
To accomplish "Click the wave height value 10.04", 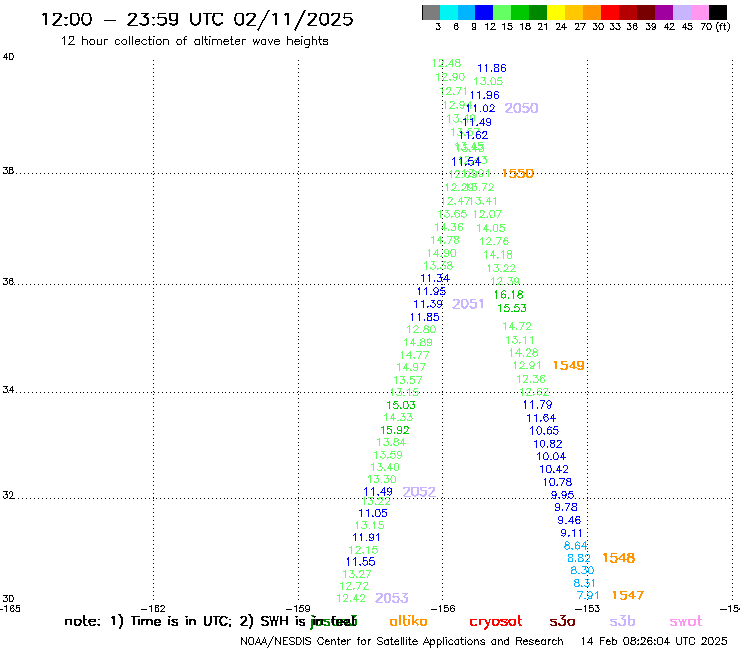I will (x=551, y=456).
